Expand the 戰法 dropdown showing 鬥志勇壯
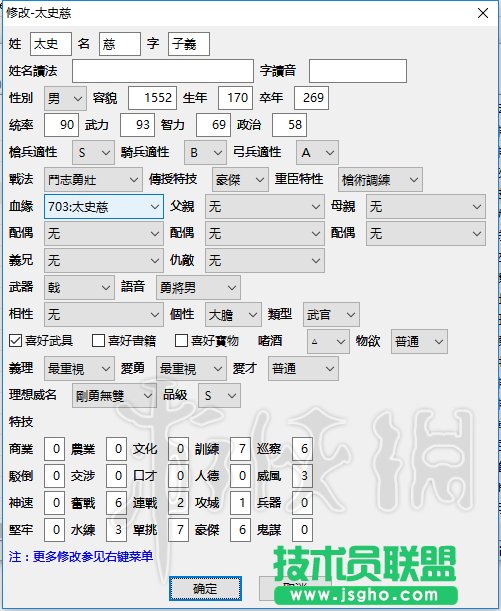501x611 pixels. pos(93,180)
